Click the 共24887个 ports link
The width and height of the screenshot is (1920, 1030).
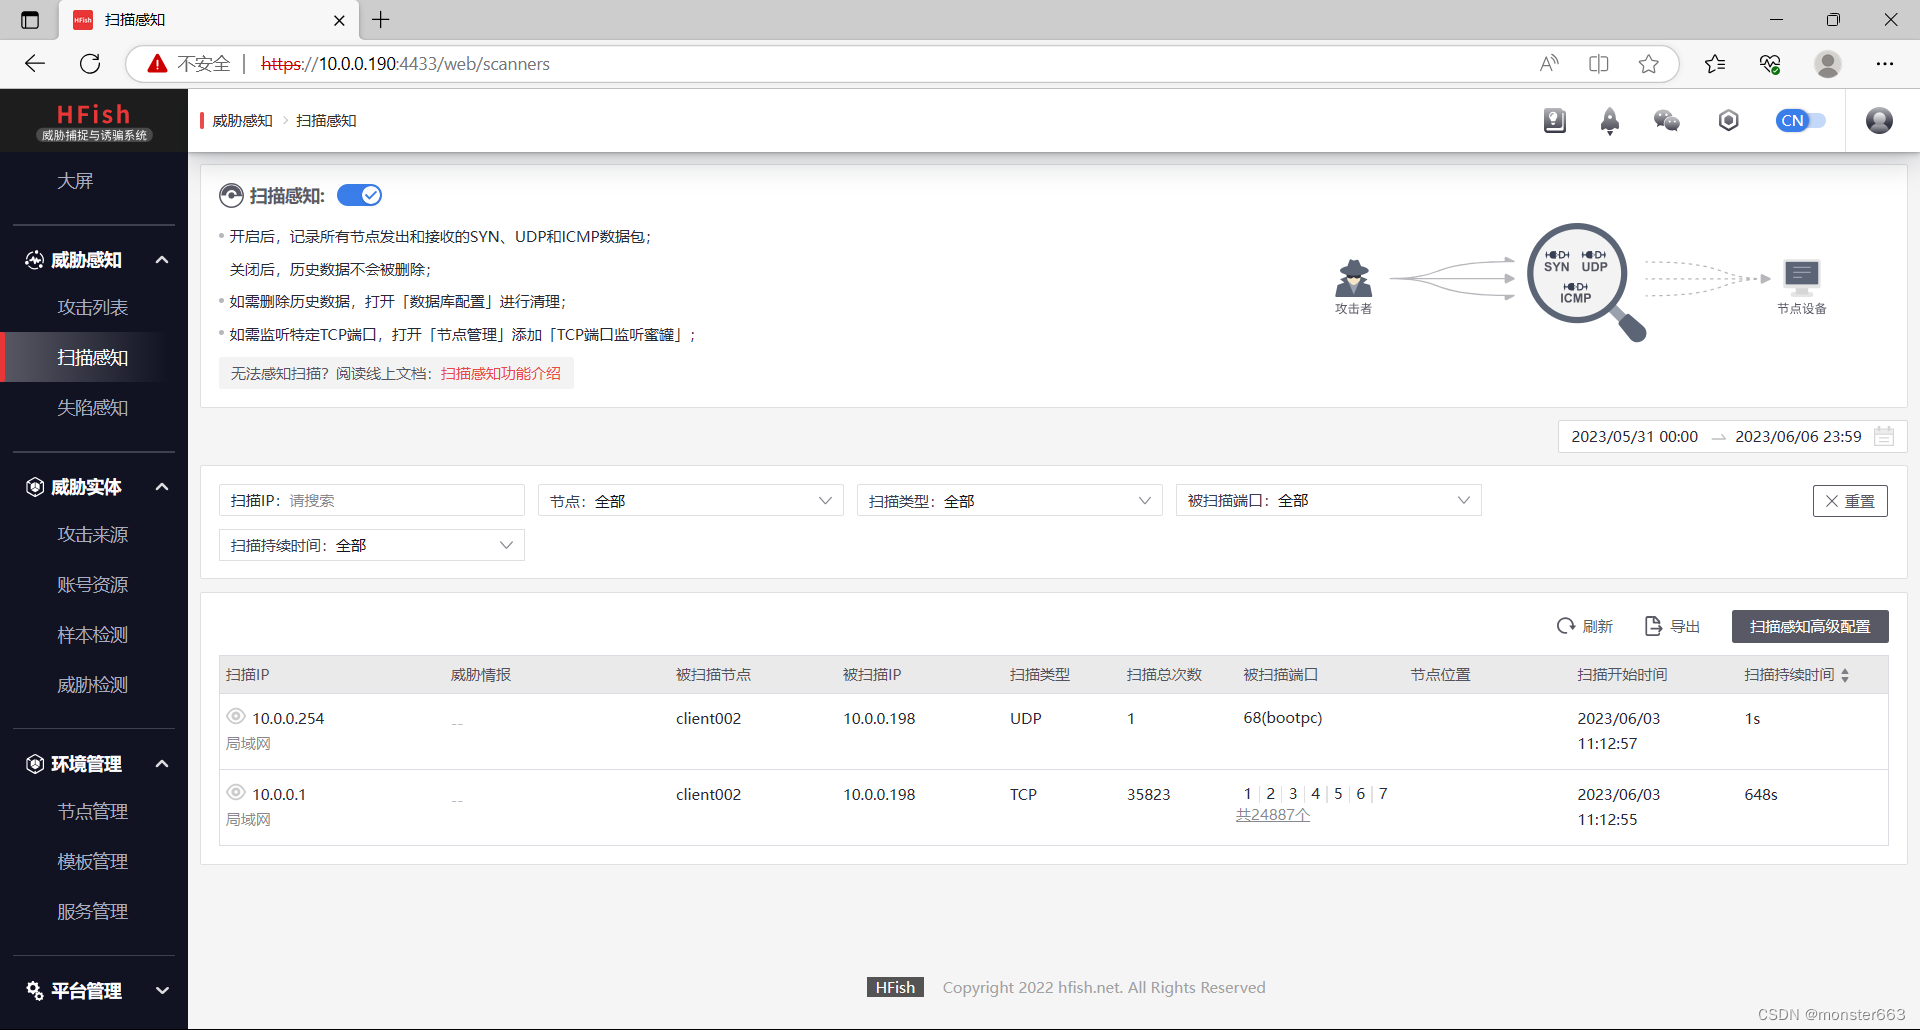pos(1273,815)
